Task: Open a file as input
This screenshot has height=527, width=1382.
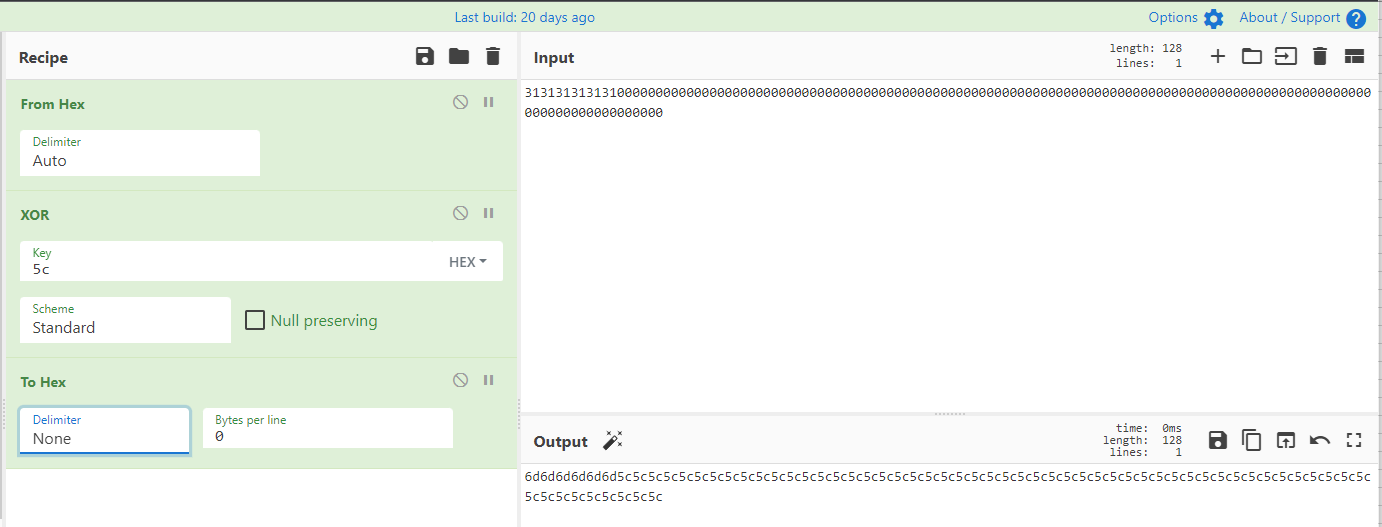Action: click(x=1286, y=57)
